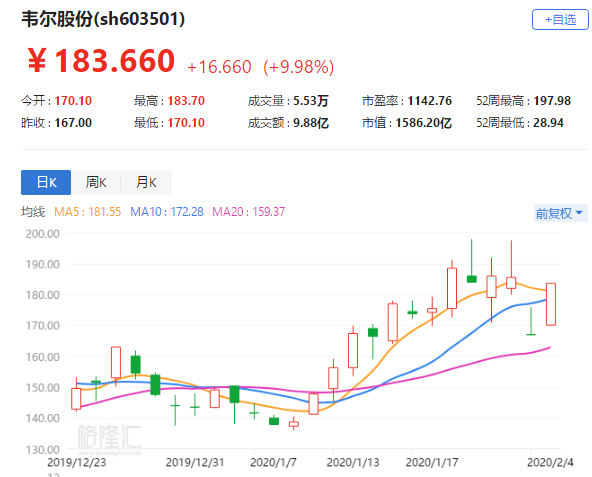Click the MA10 : 172.28 legend label
This screenshot has width=592, height=477.
(166, 211)
